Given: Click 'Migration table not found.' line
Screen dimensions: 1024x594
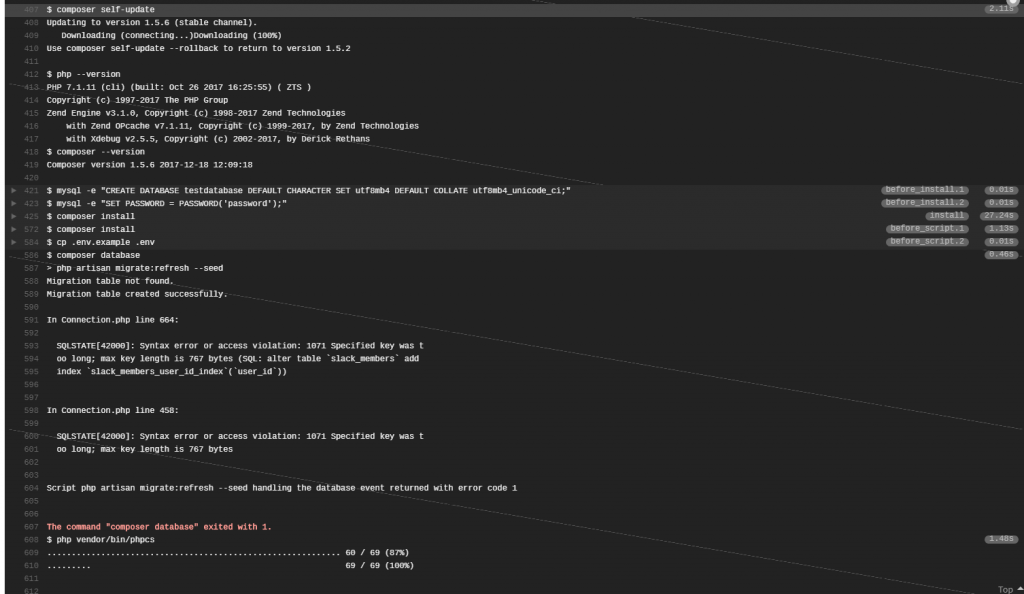Looking at the screenshot, I should click(110, 281).
